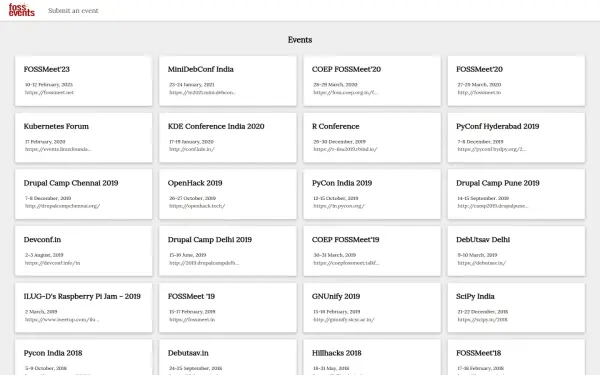Click the URL under R Conference

coord(345,149)
